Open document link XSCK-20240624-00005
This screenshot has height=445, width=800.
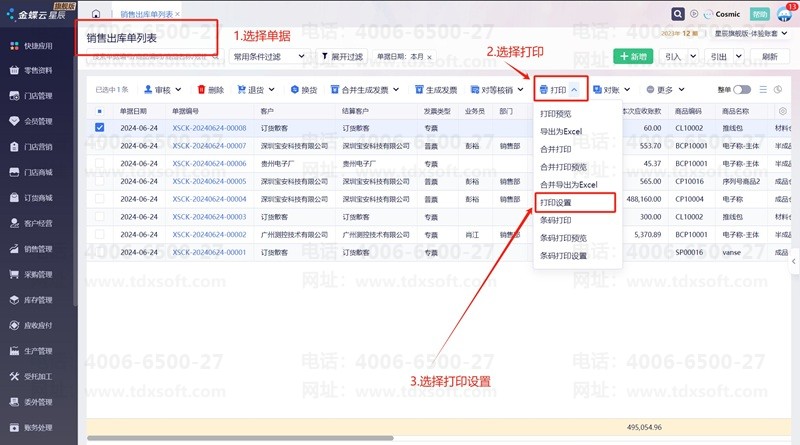point(209,181)
